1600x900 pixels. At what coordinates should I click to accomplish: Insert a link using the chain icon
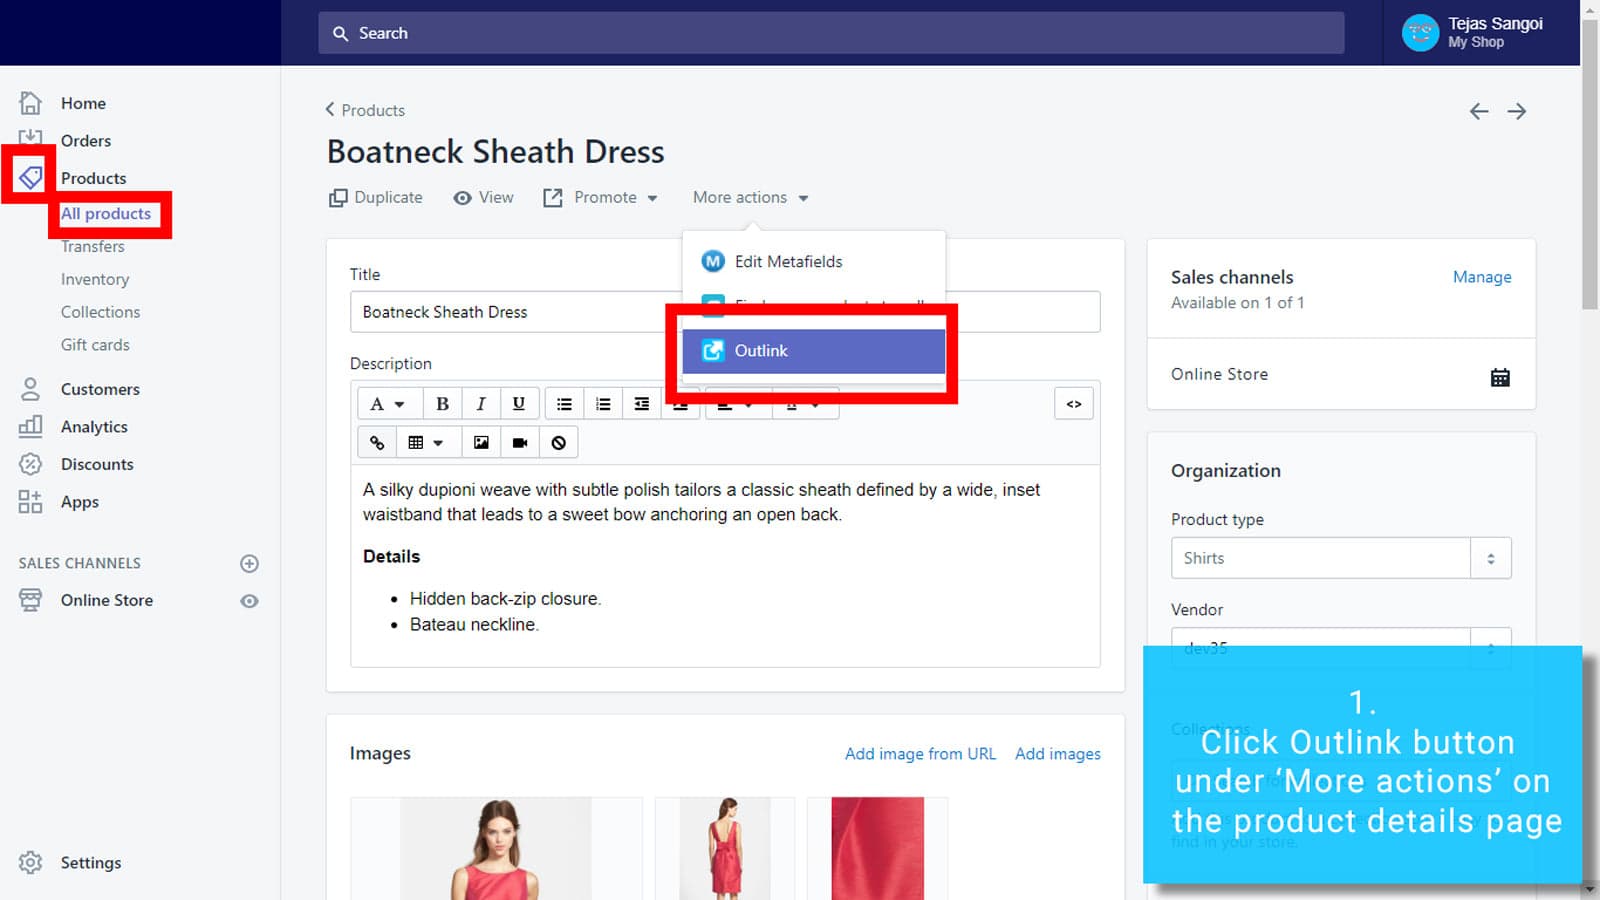377,441
